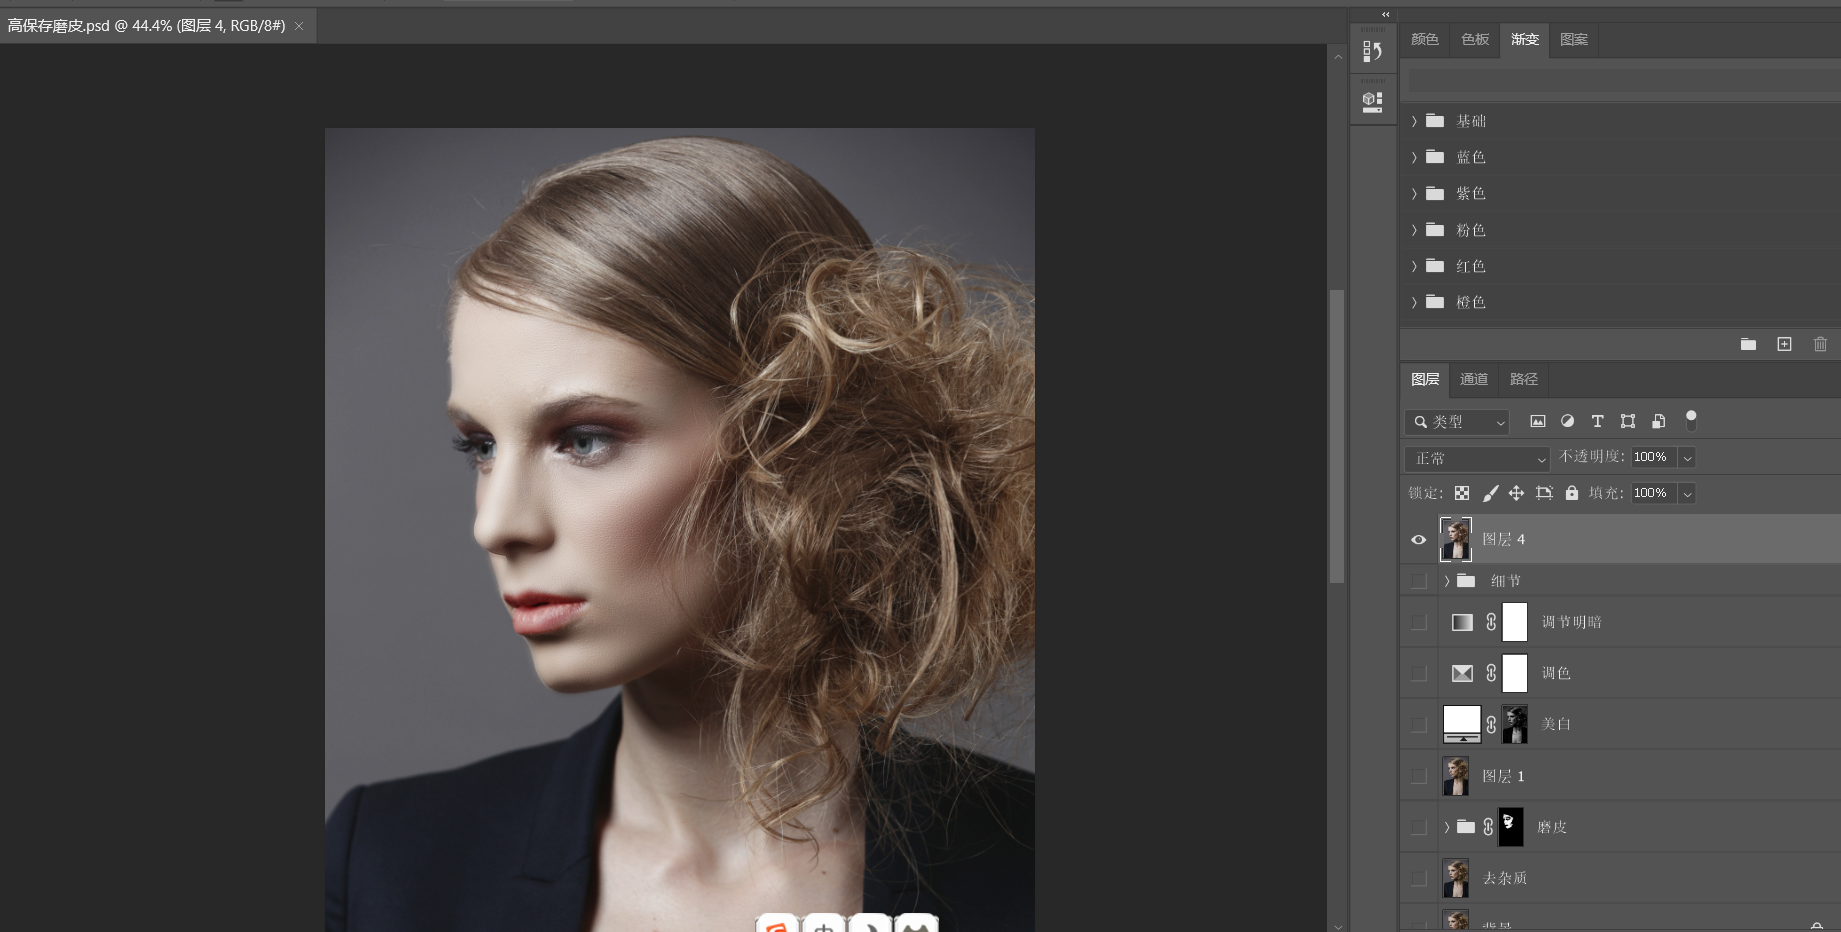Hide 图层 4 using the eye icon

(x=1418, y=540)
